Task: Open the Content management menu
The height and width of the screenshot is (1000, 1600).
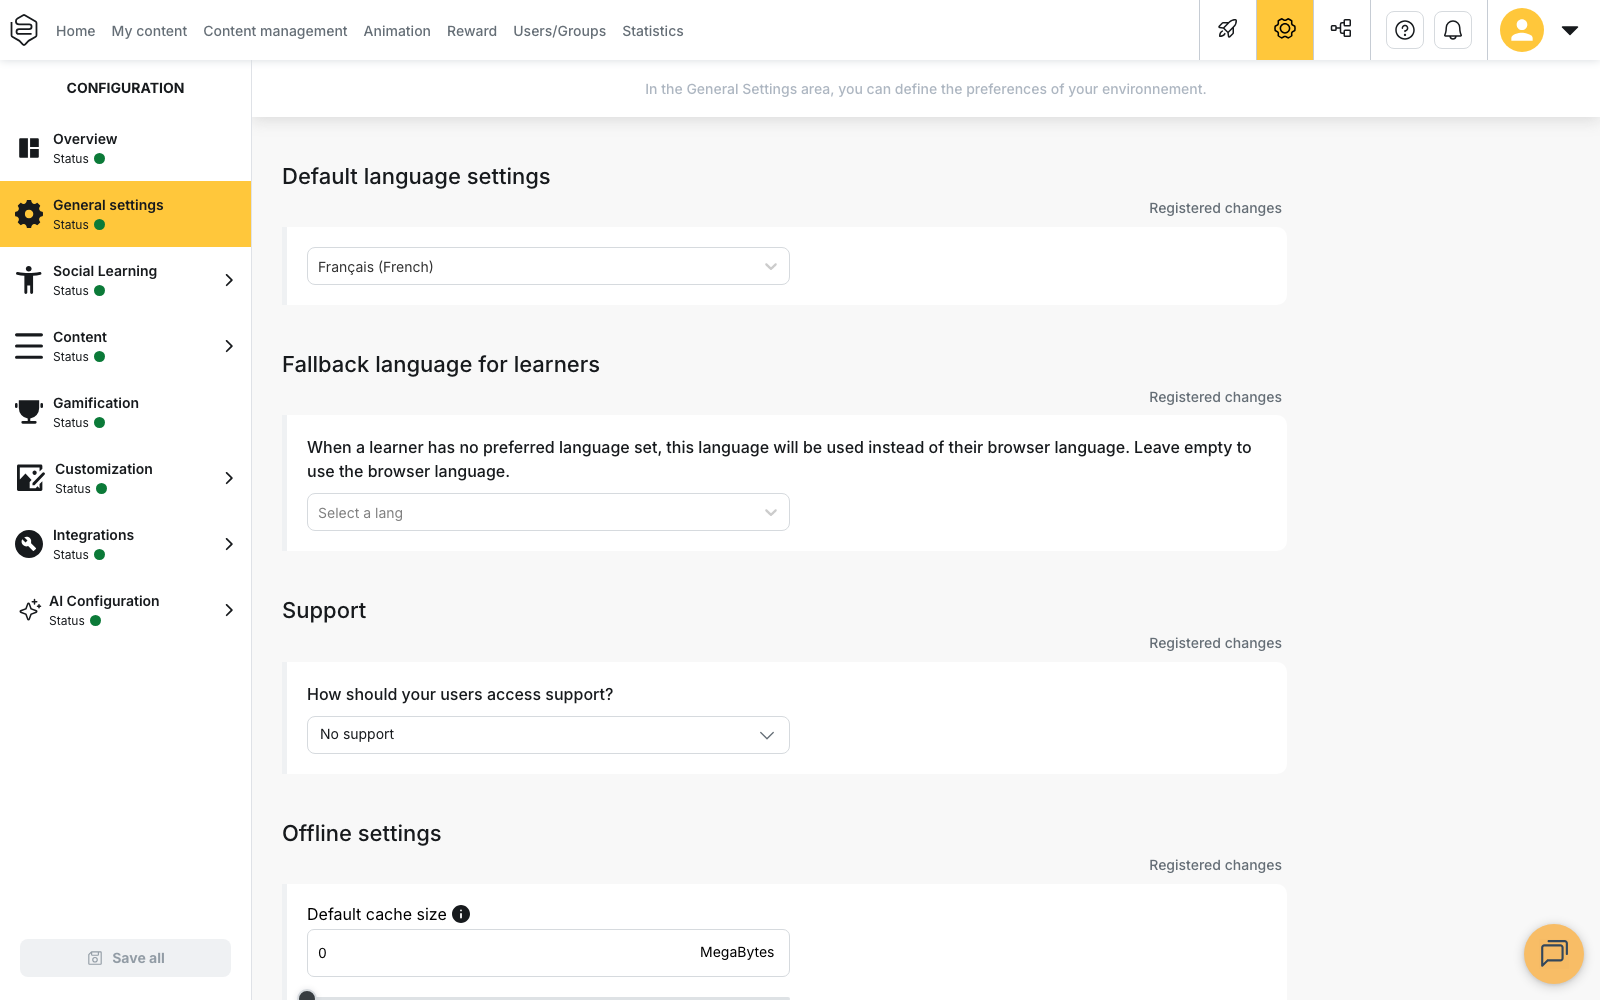Action: coord(275,31)
